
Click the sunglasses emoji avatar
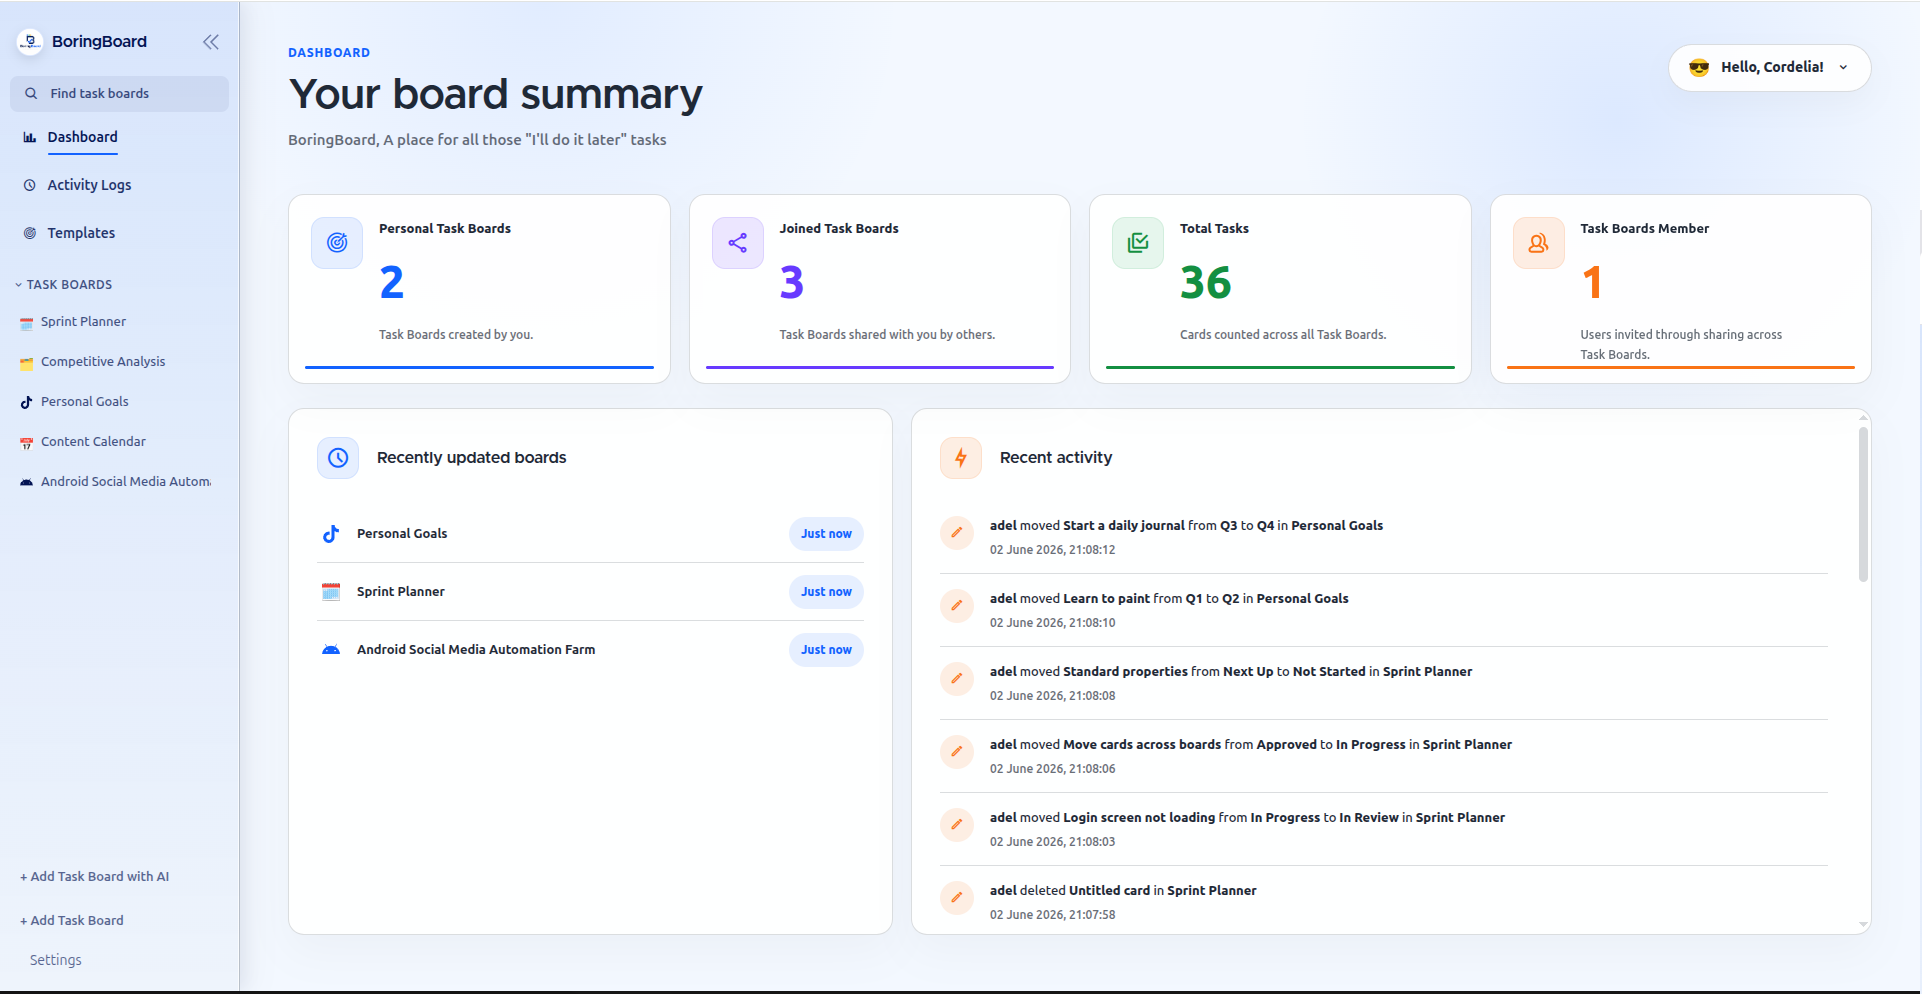1699,67
